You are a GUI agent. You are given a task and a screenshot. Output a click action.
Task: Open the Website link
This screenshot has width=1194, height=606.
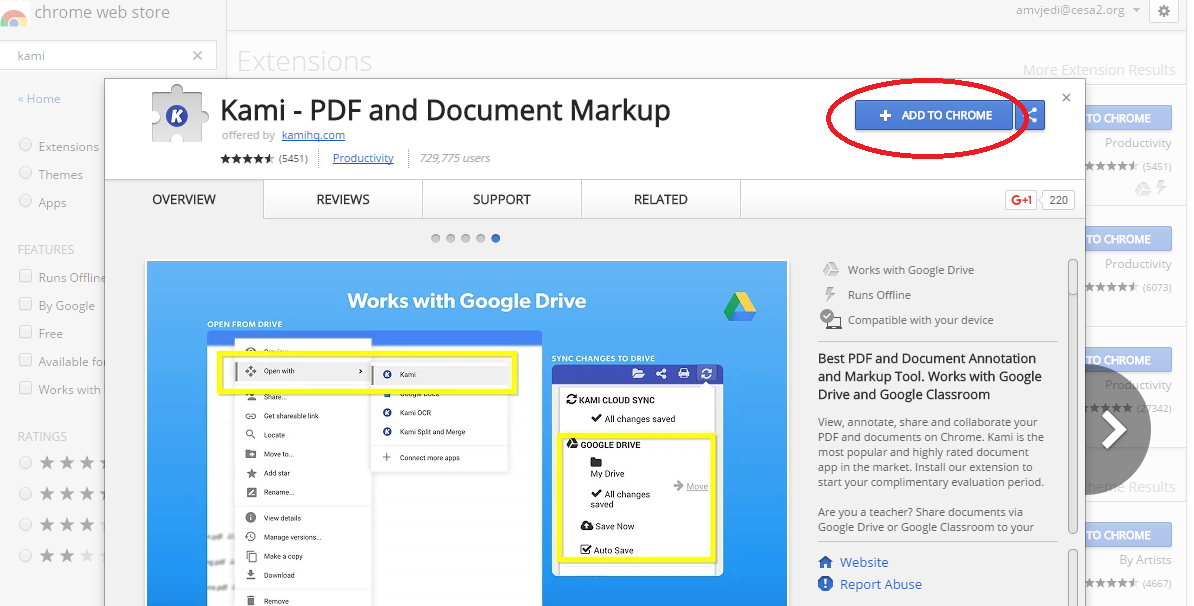pos(864,563)
